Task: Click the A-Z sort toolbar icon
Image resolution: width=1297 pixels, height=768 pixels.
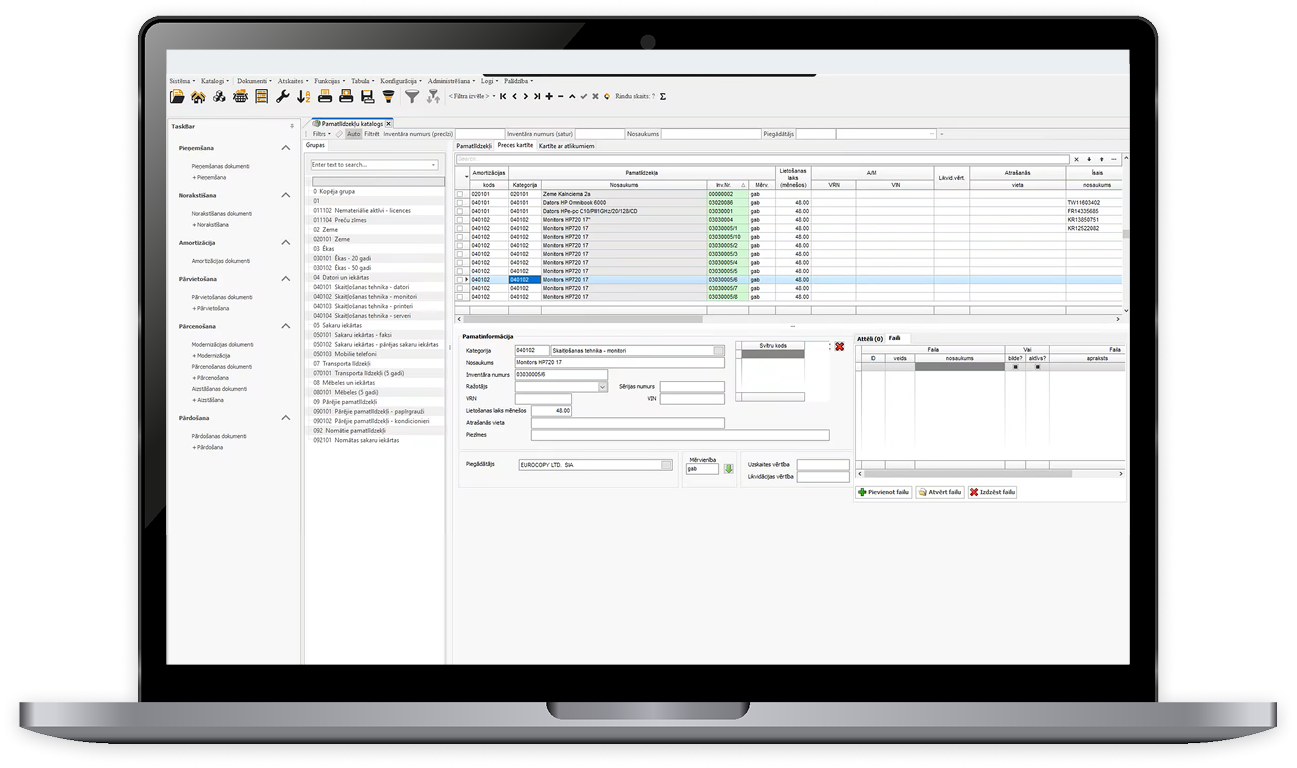Action: (x=304, y=97)
